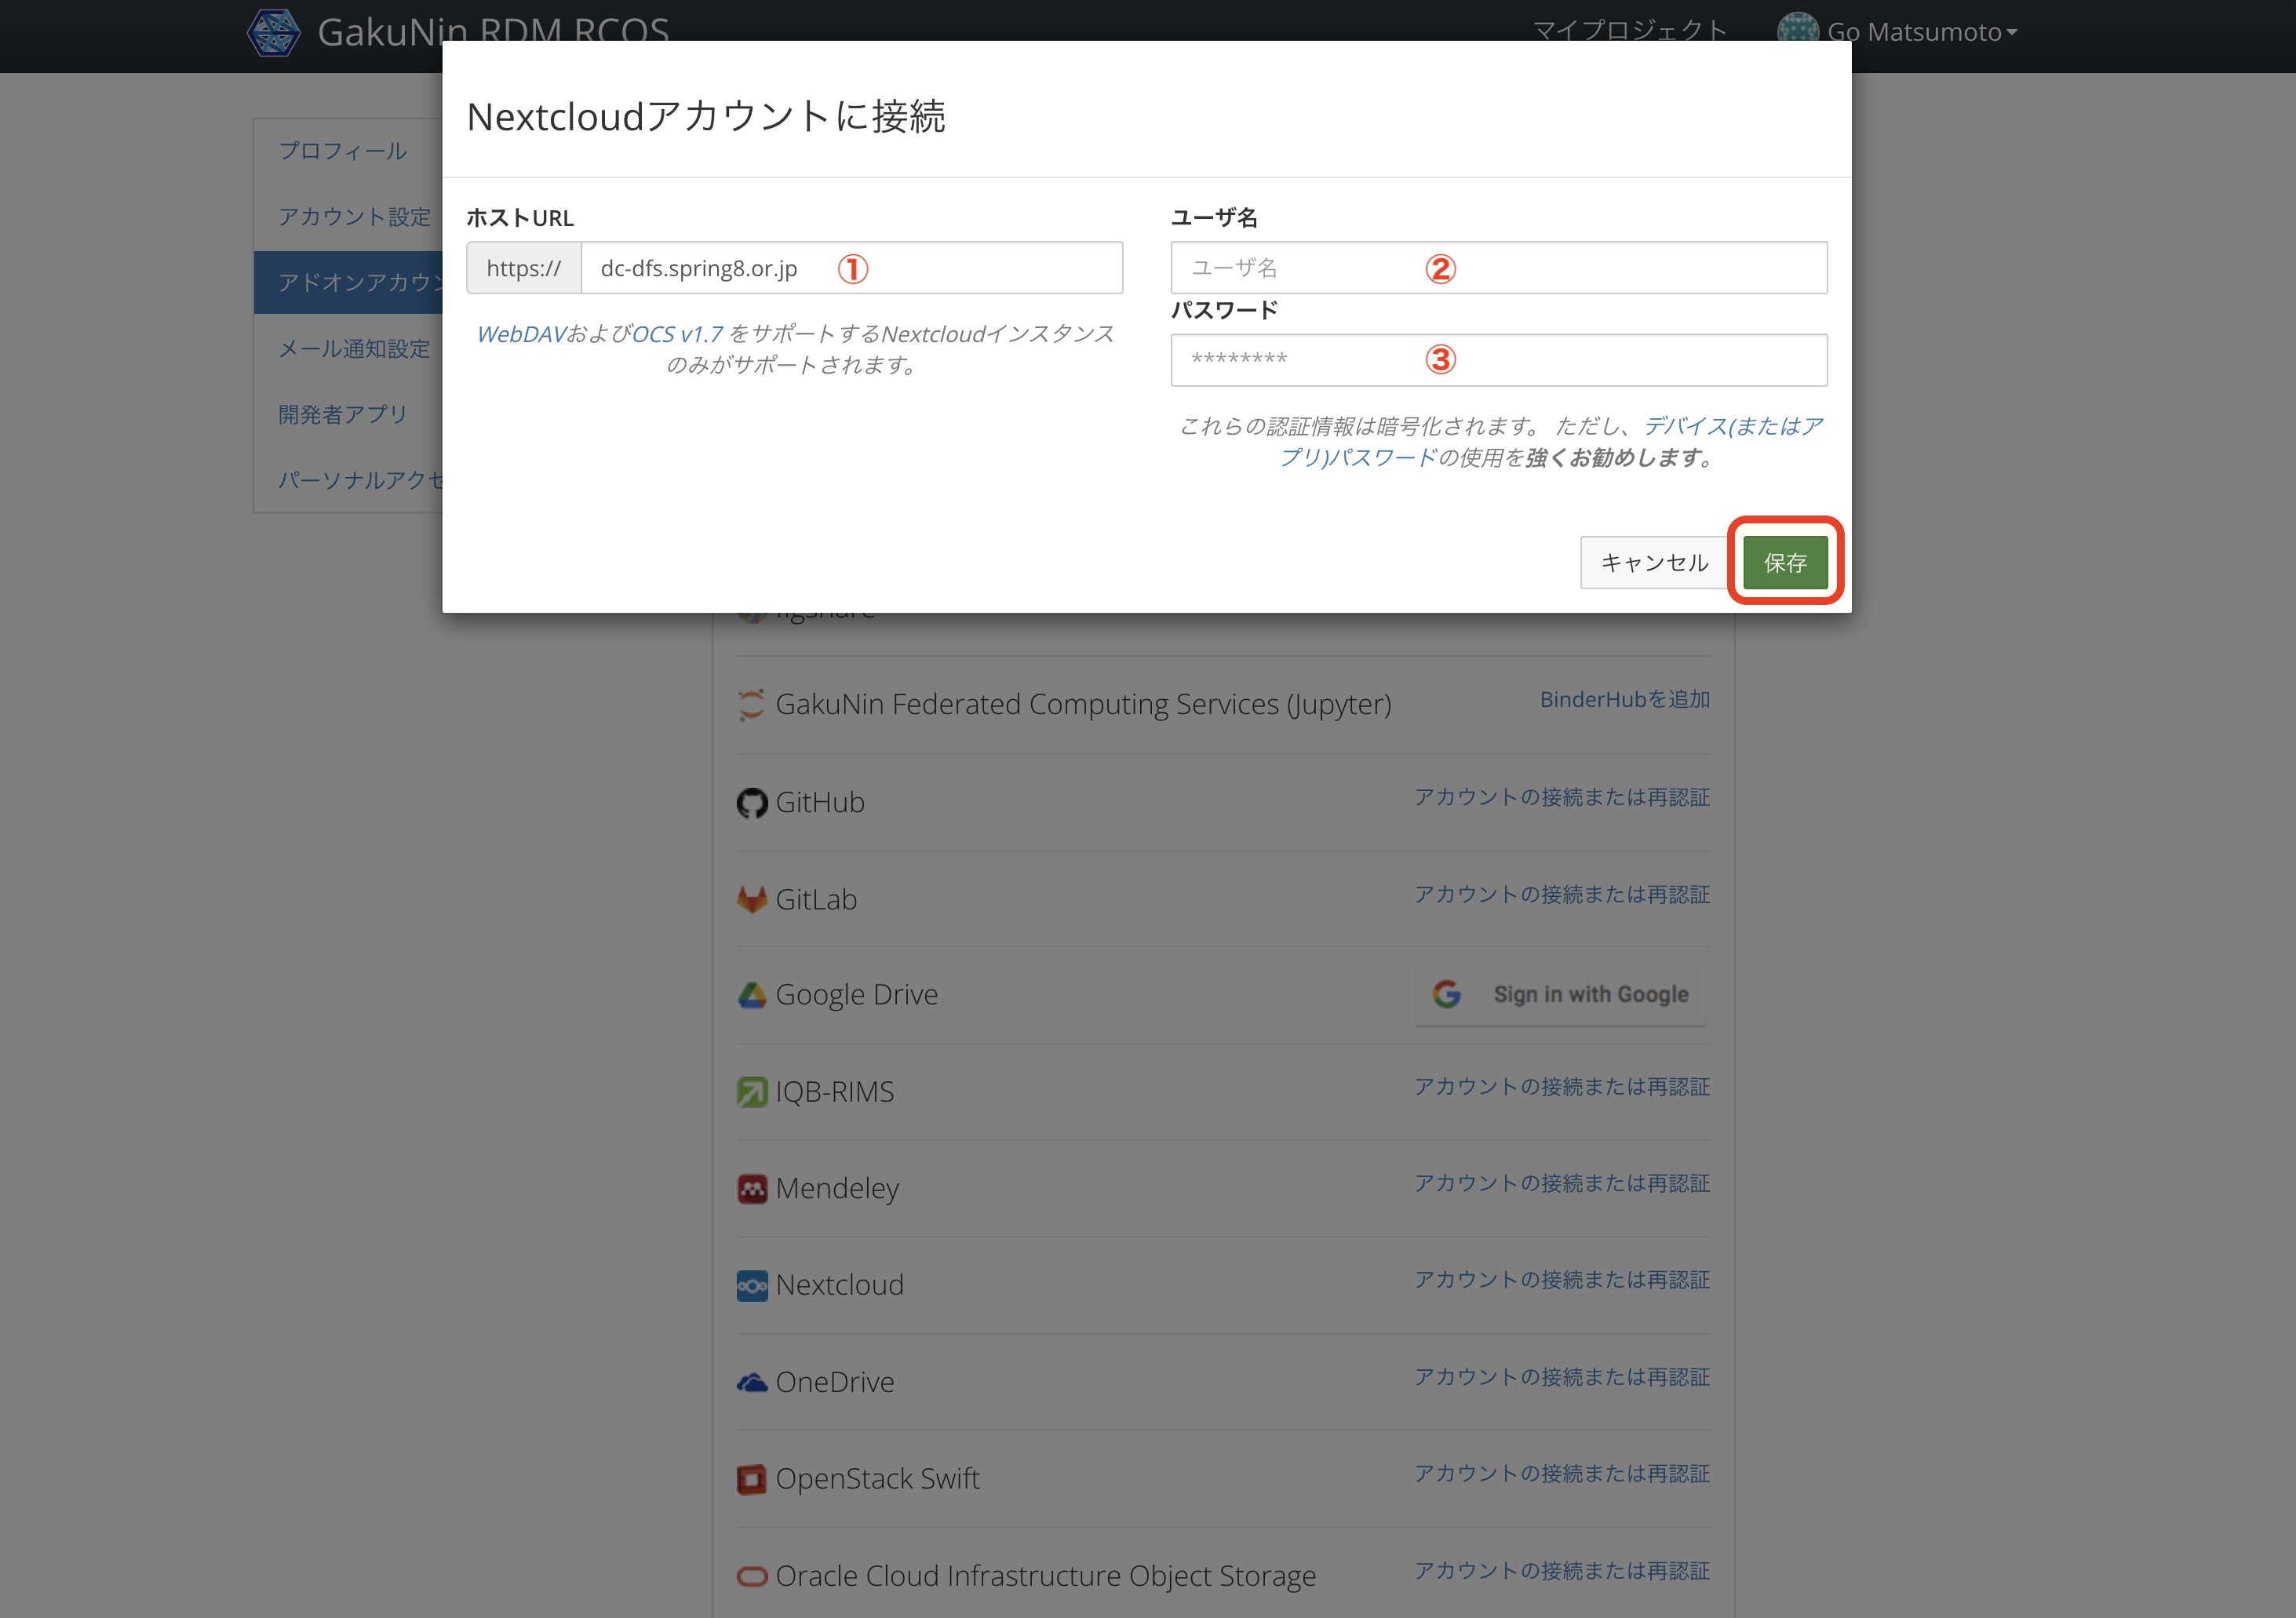
Task: Click the GakuNin RDM RCOS title text
Action: pyautogui.click(x=493, y=32)
